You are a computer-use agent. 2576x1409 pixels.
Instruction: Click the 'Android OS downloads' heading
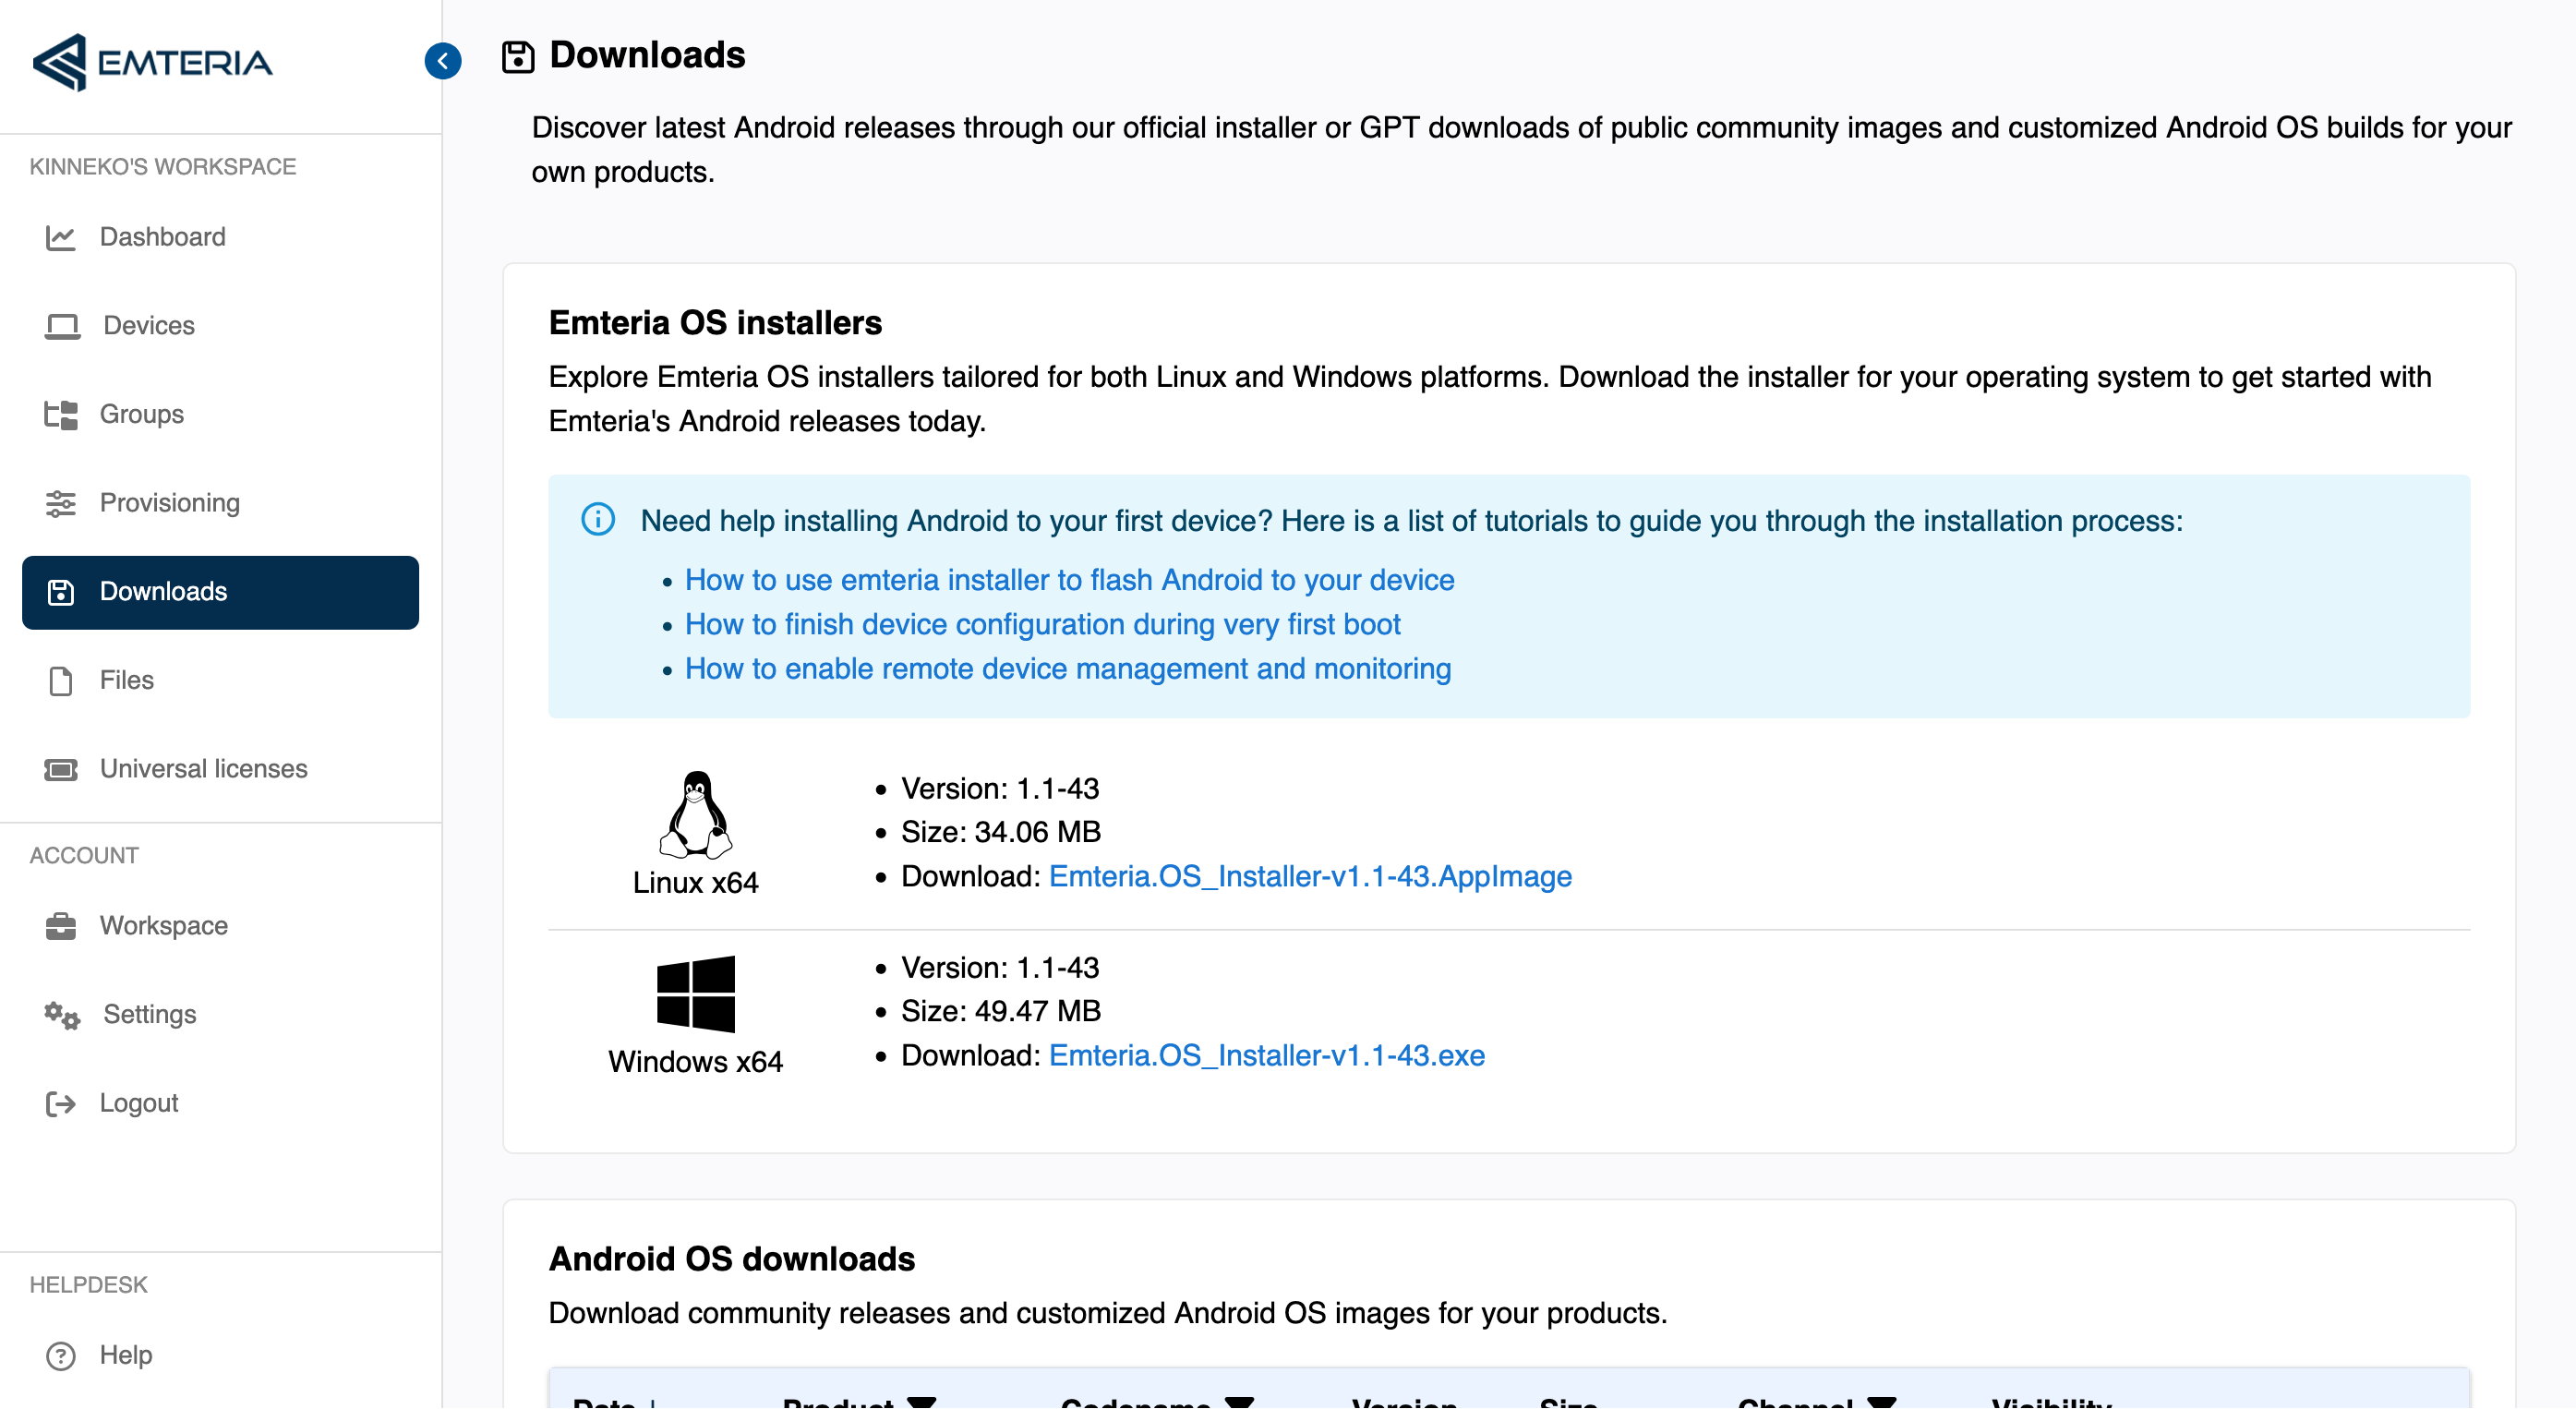coord(732,1259)
